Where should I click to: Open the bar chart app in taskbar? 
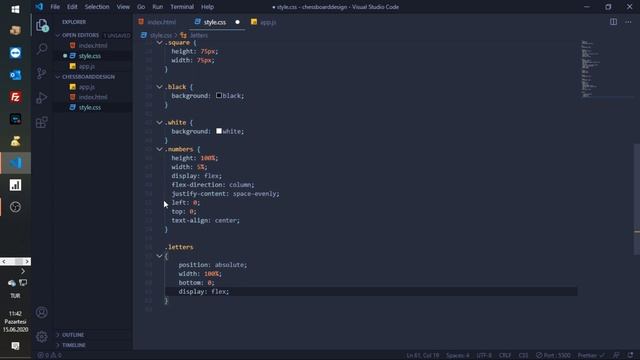tap(16, 185)
